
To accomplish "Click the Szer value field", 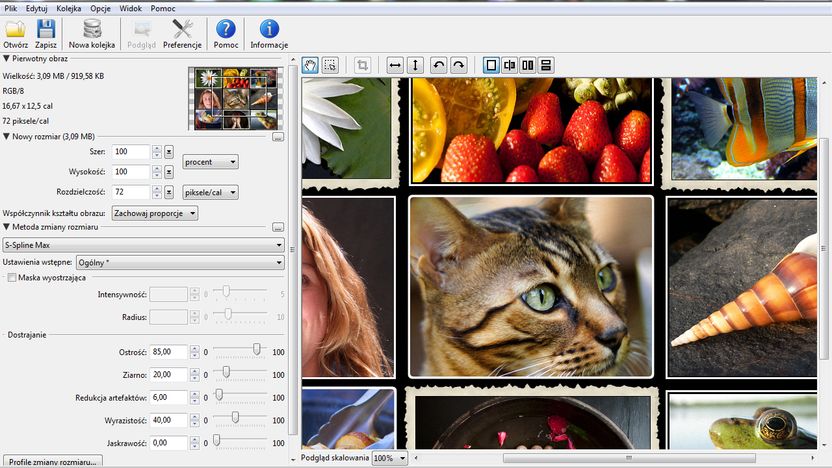I will point(131,152).
